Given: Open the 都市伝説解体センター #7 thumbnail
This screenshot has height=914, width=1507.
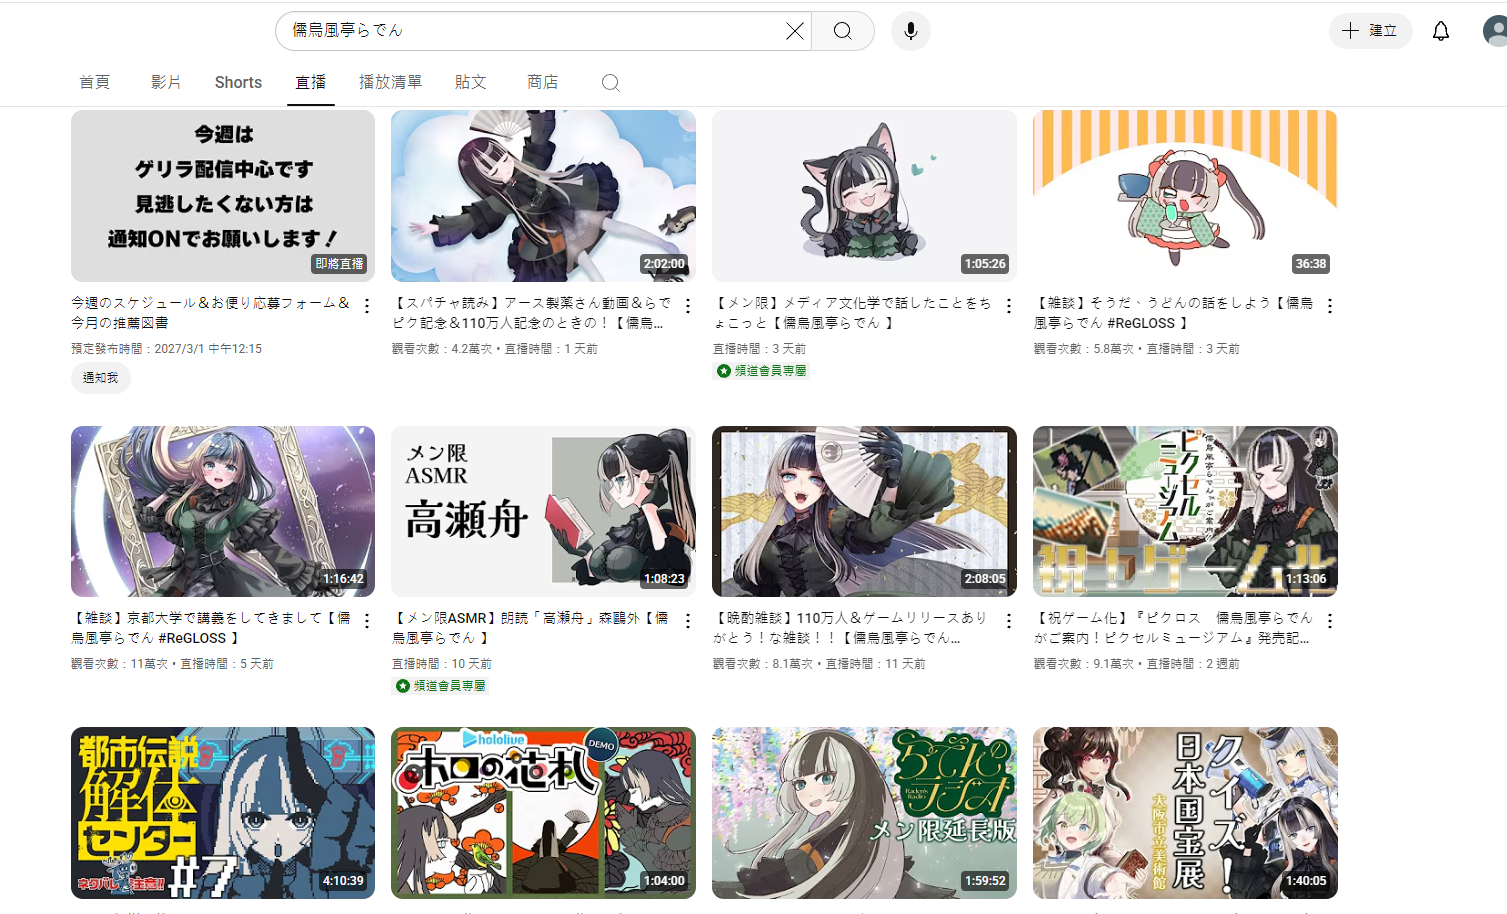Looking at the screenshot, I should pos(223,813).
